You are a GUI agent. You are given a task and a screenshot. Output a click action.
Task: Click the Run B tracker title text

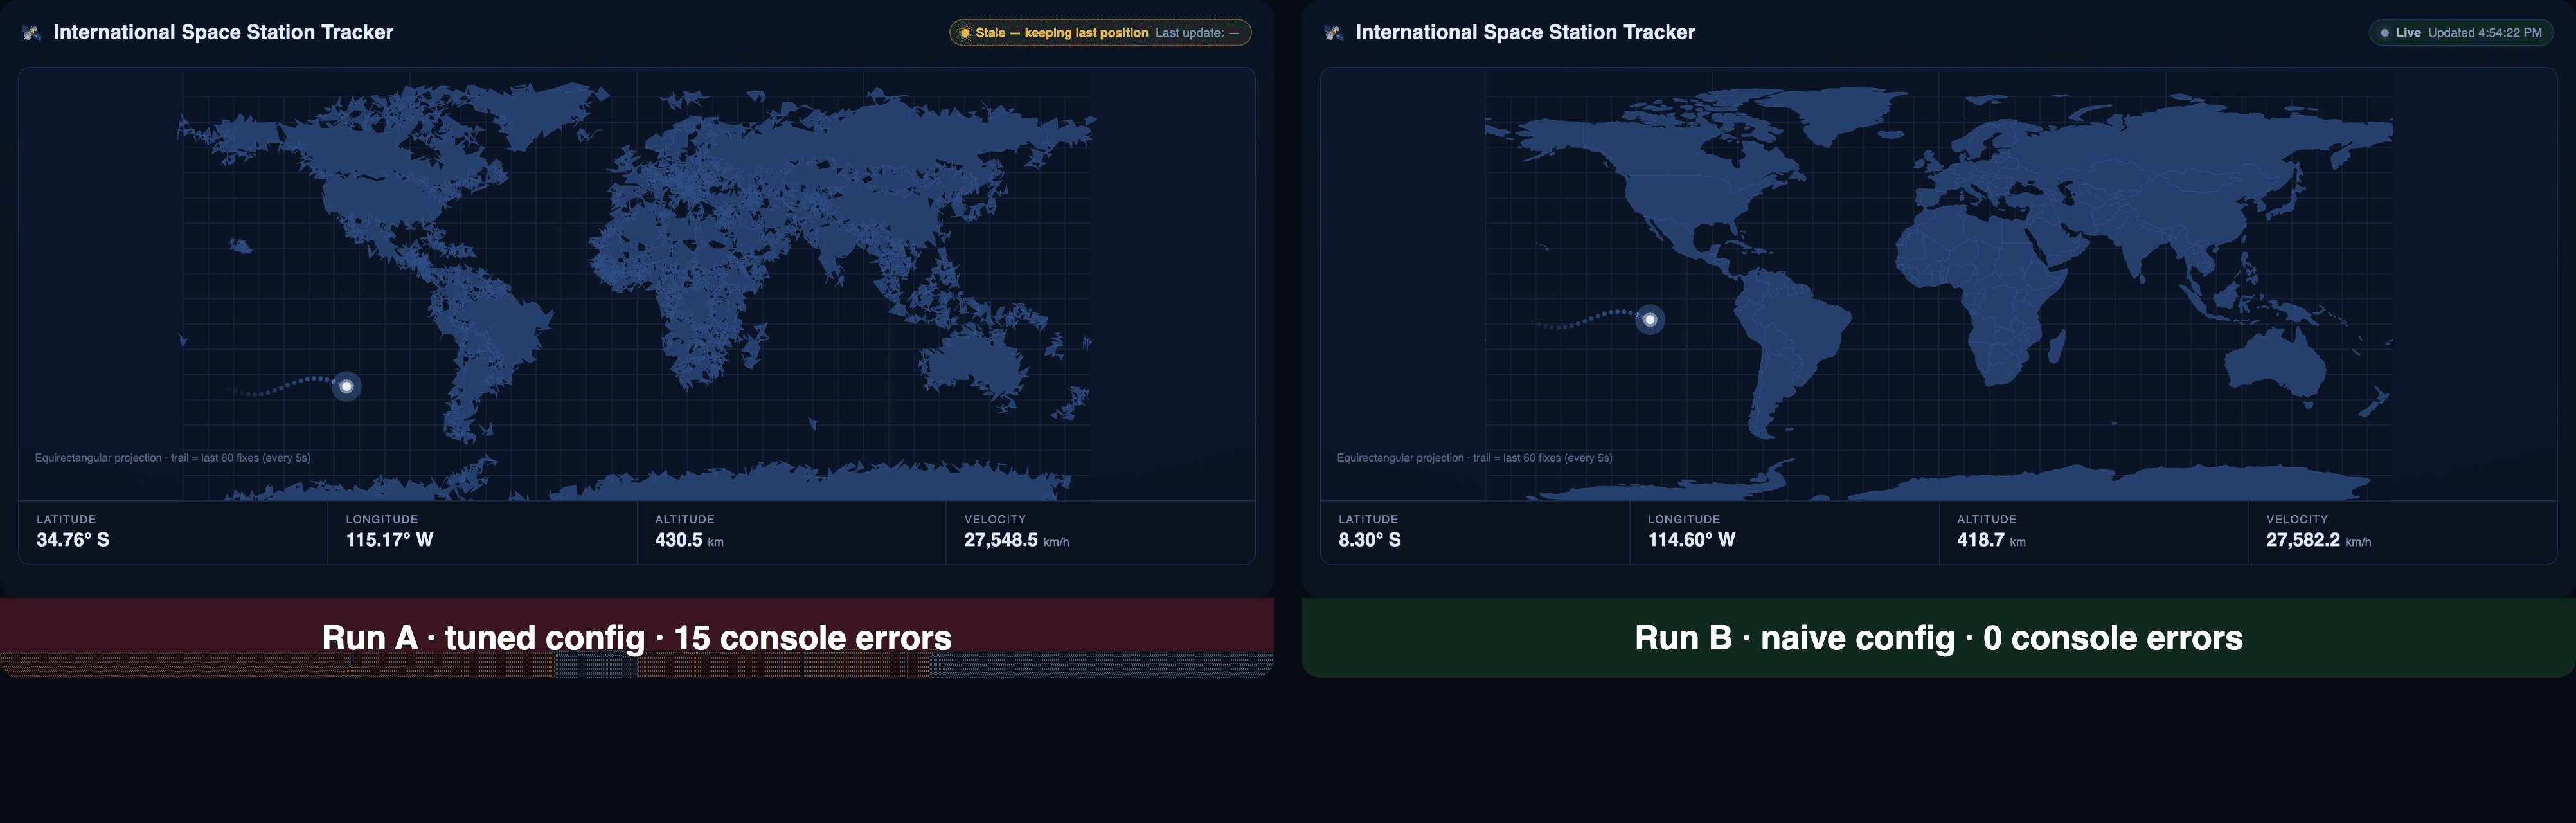click(1525, 32)
